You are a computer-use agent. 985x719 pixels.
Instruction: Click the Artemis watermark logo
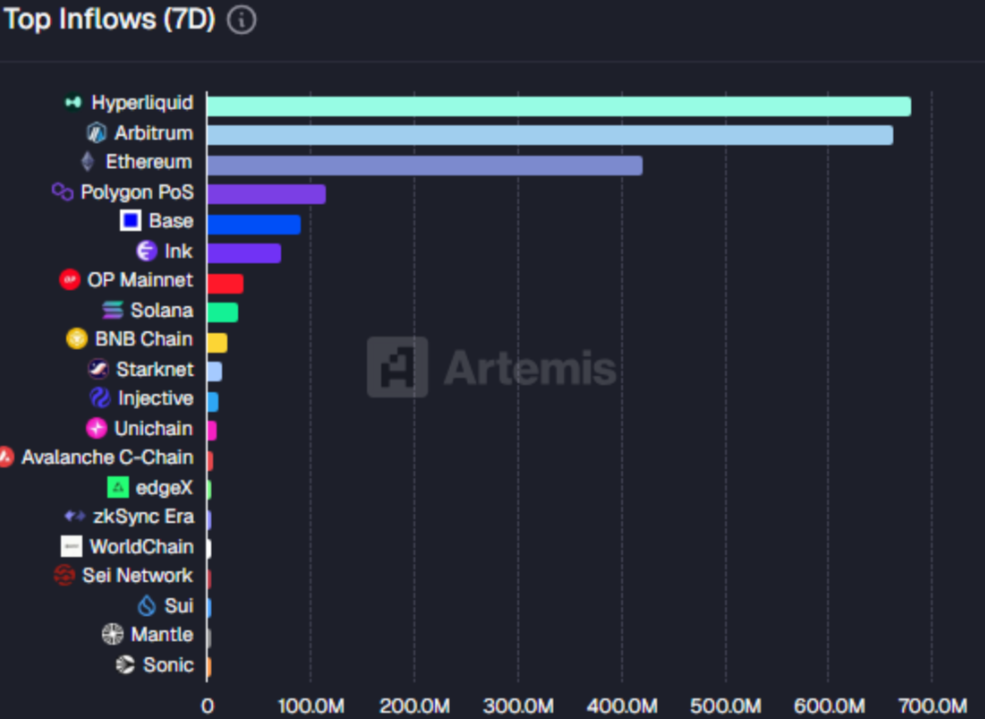point(397,367)
